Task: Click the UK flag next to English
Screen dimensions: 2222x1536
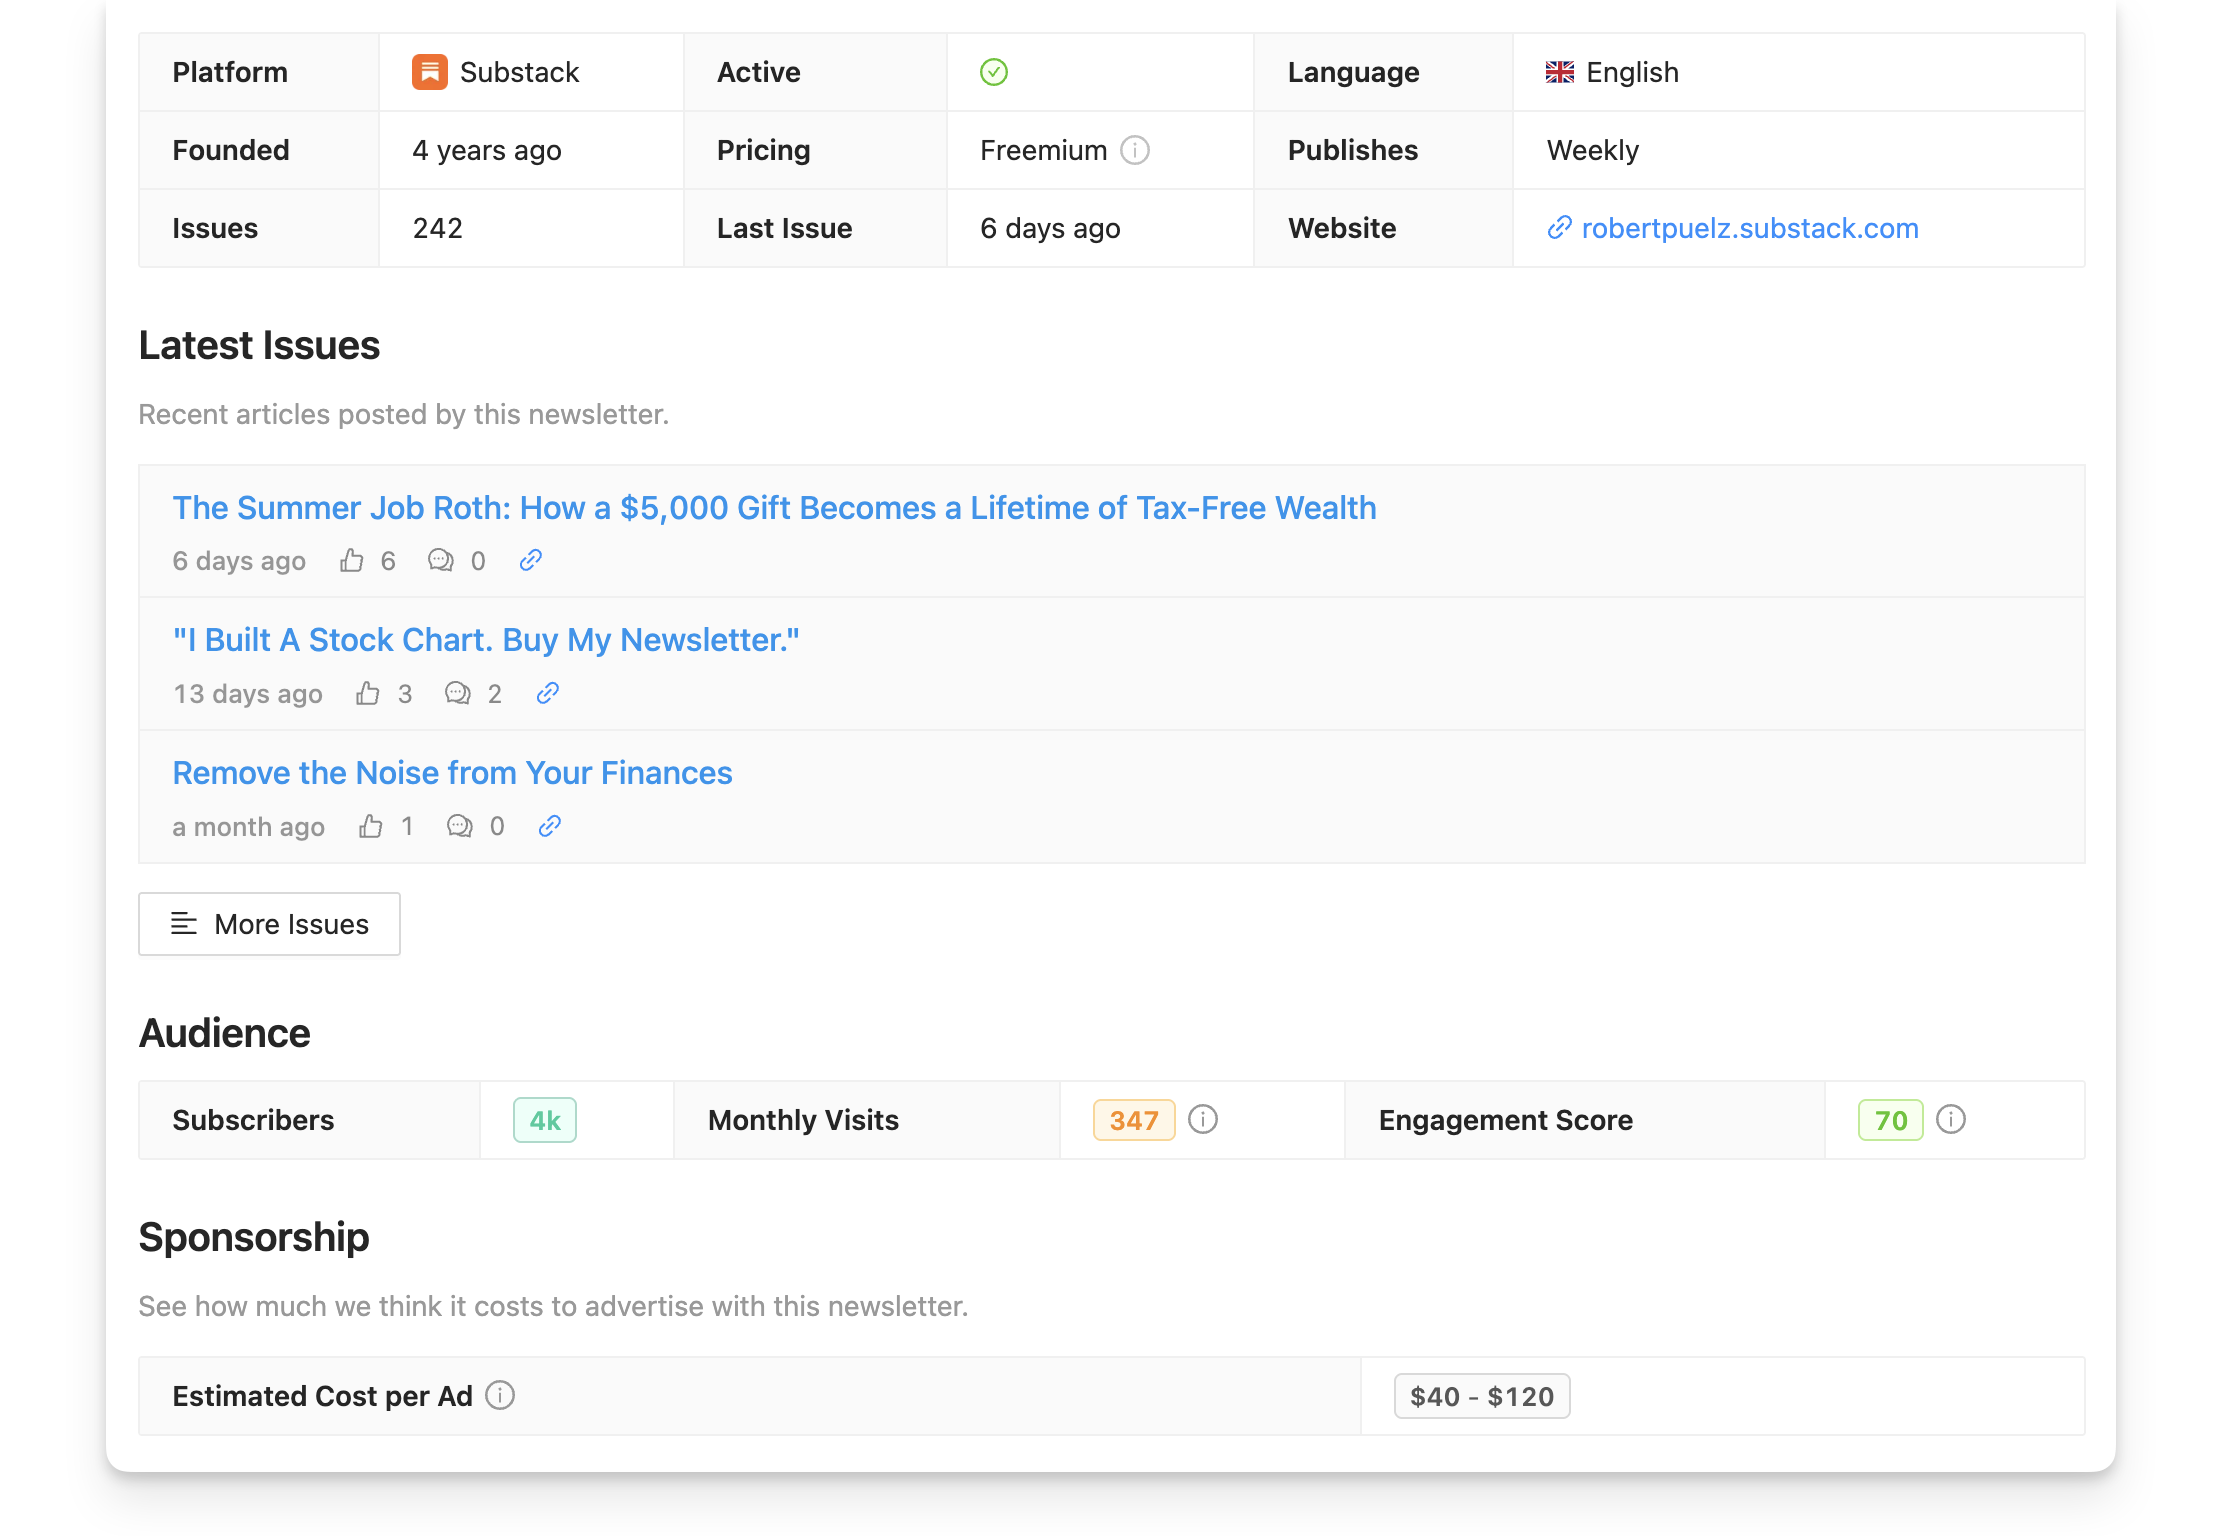Action: pos(1559,71)
